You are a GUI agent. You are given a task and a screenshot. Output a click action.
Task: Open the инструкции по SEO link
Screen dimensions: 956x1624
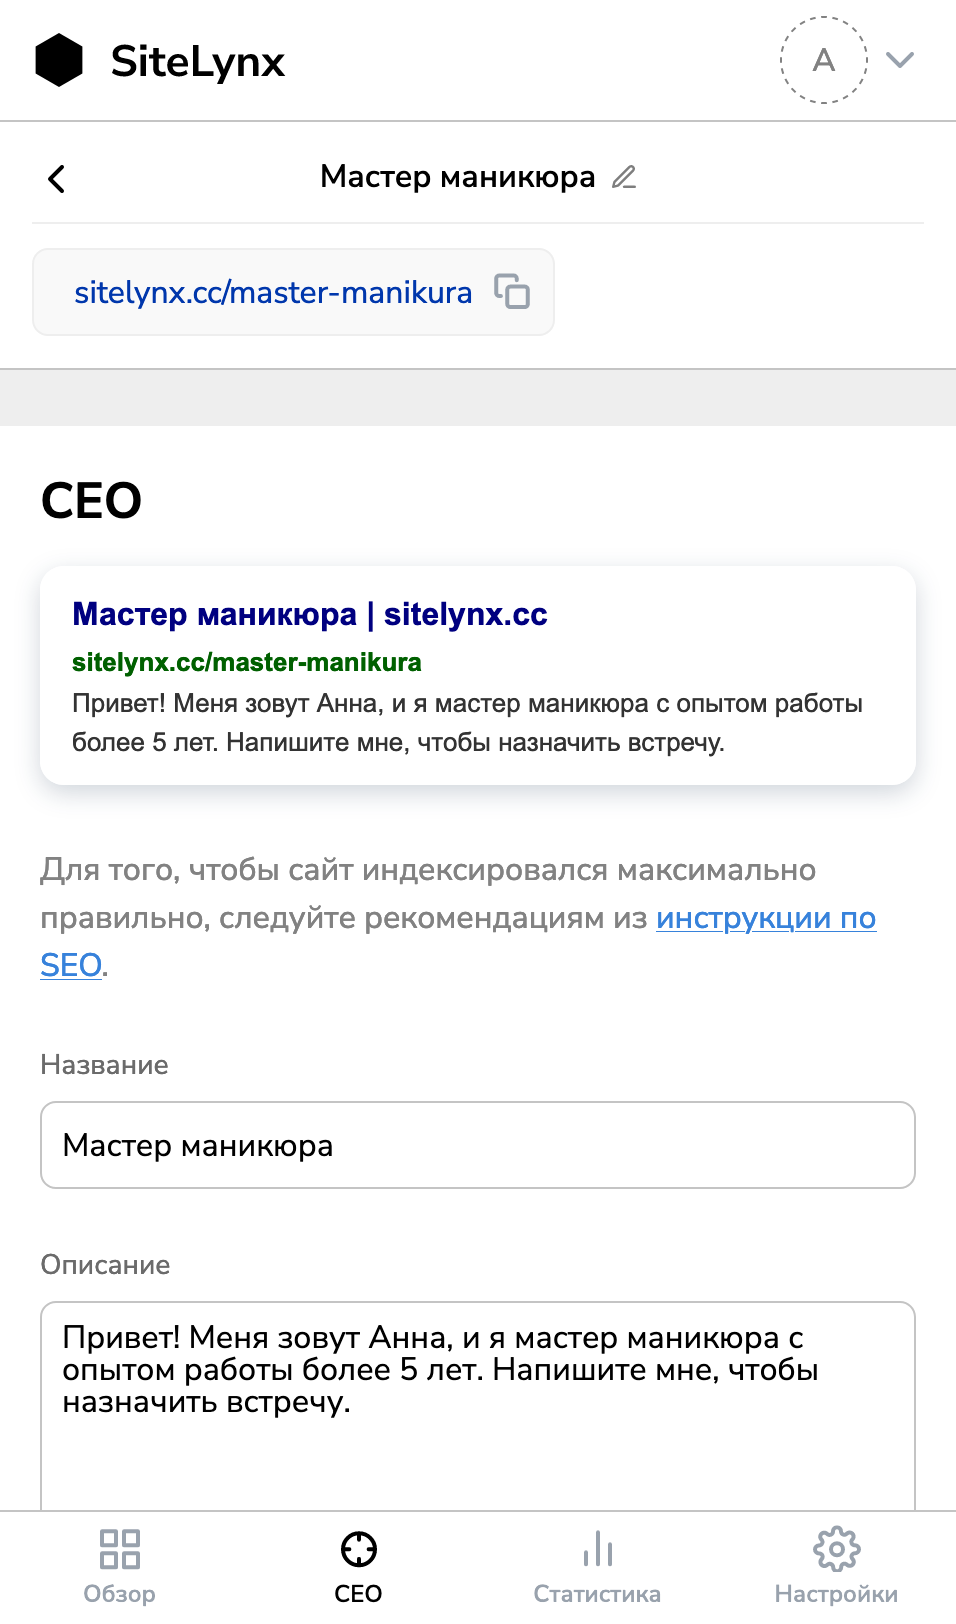point(766,919)
